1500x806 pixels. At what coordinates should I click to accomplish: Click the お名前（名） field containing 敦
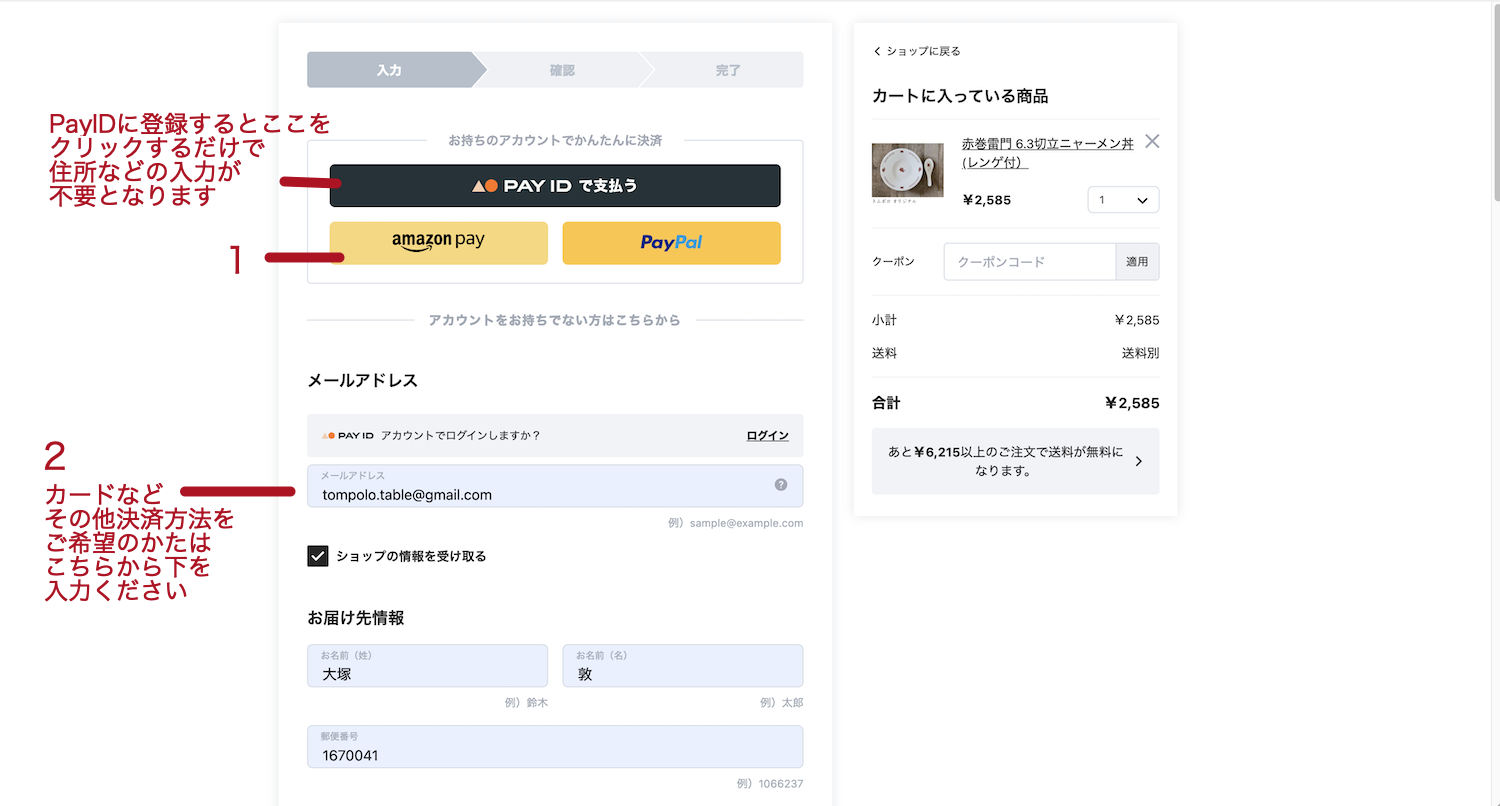point(683,666)
